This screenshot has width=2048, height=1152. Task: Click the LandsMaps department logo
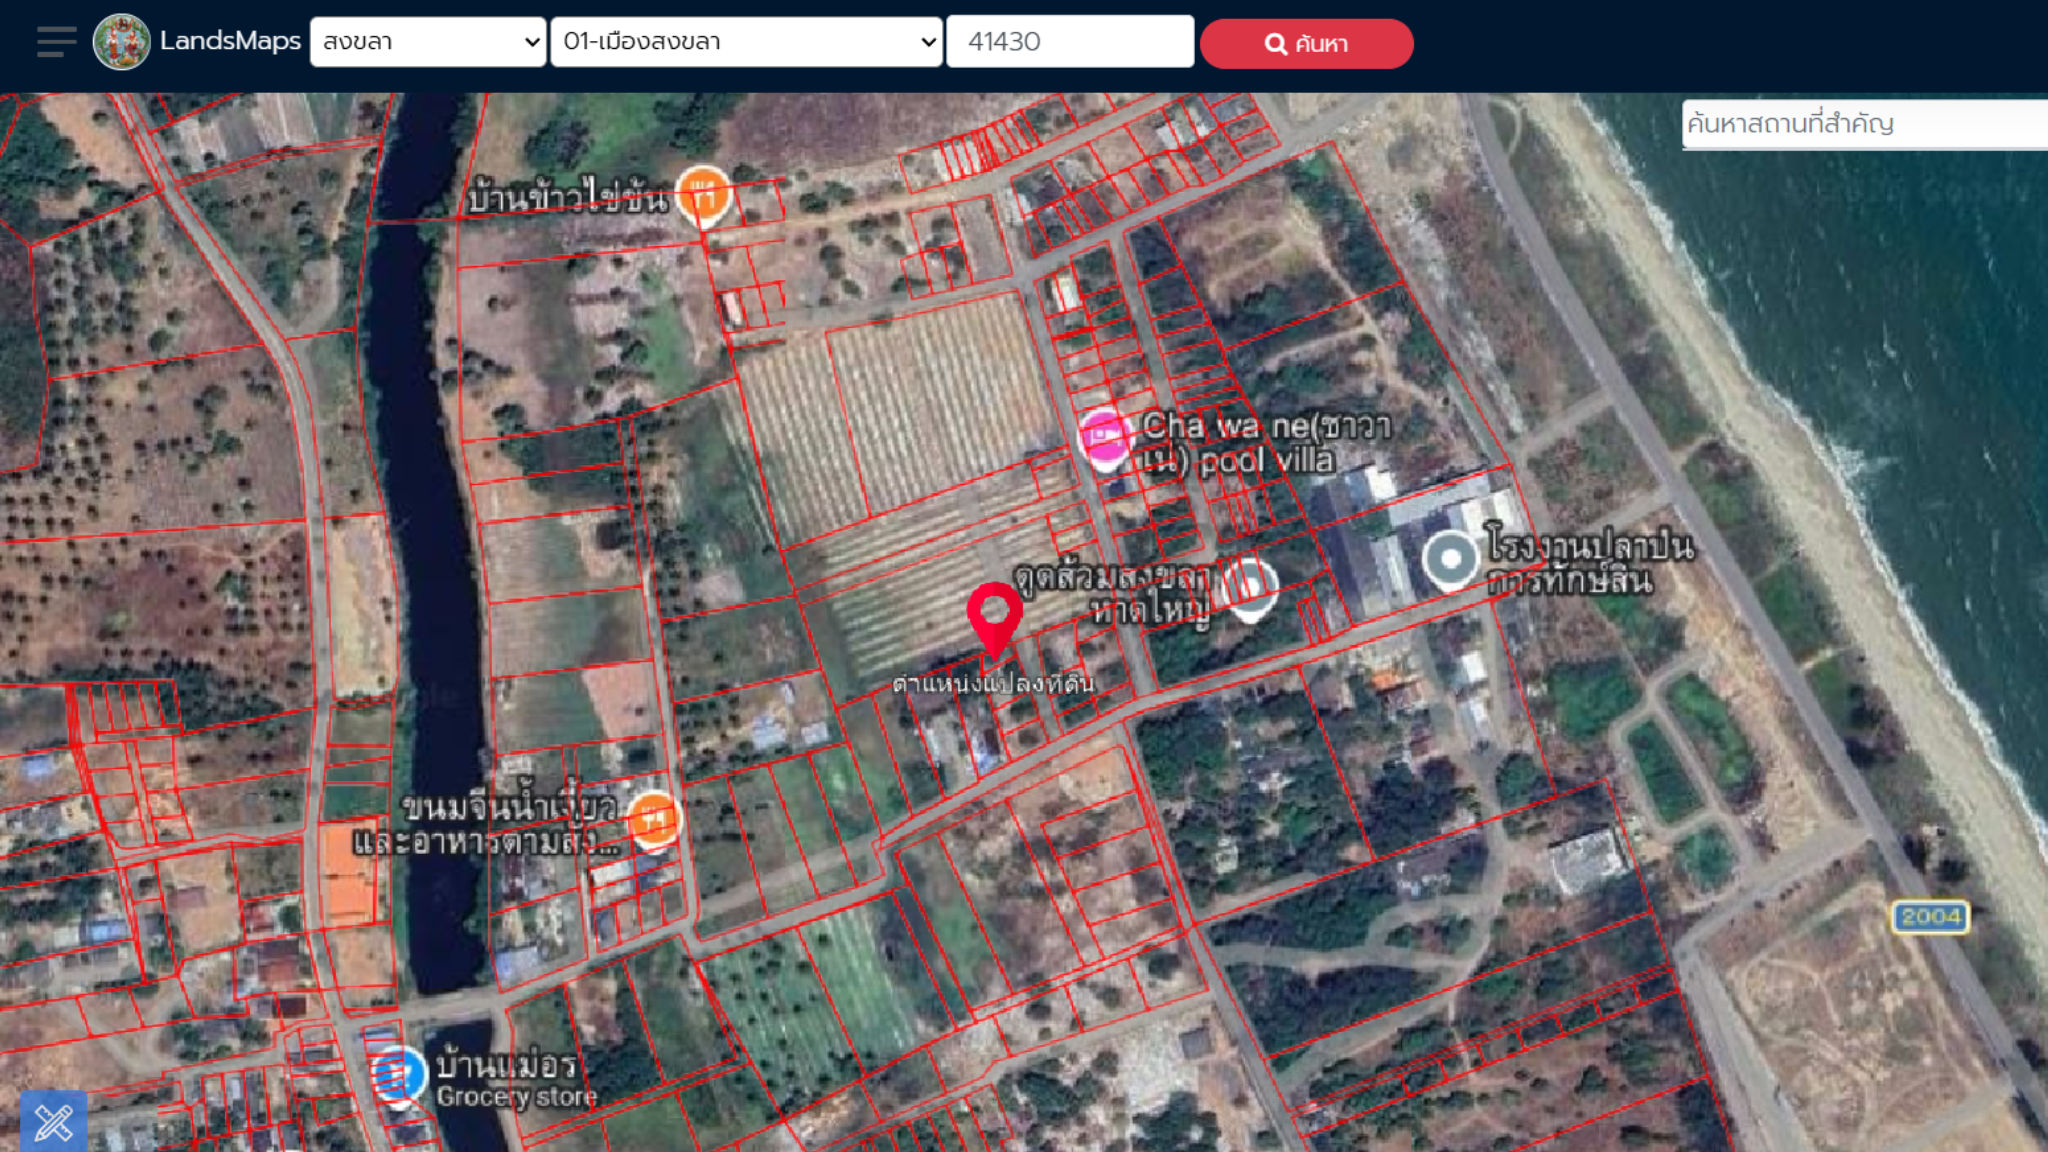(121, 42)
